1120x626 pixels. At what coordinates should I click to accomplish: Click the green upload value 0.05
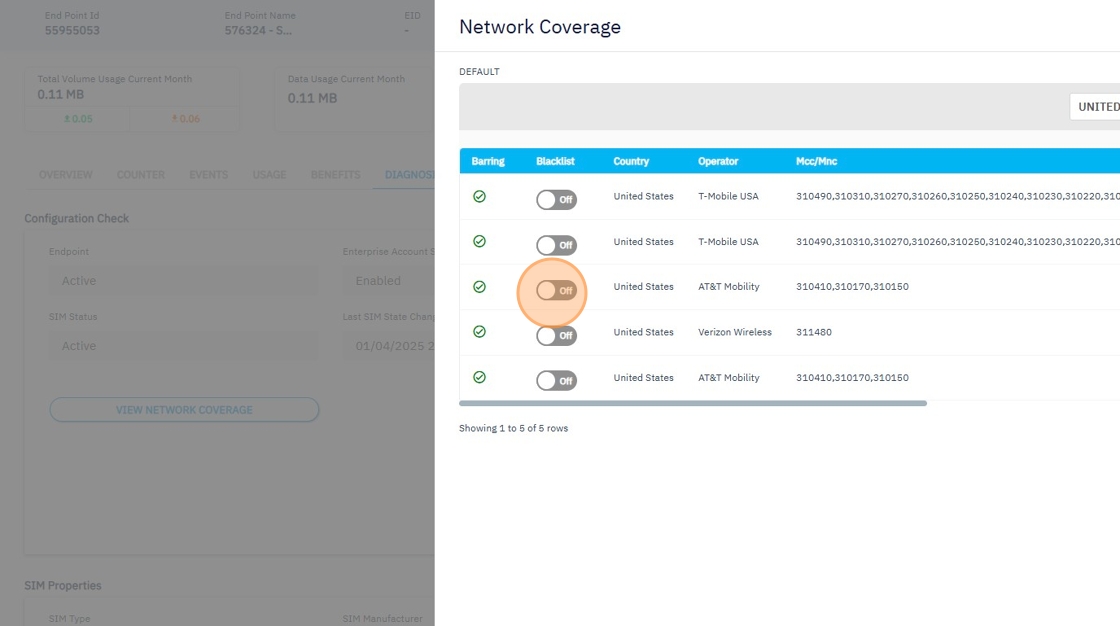pos(79,119)
